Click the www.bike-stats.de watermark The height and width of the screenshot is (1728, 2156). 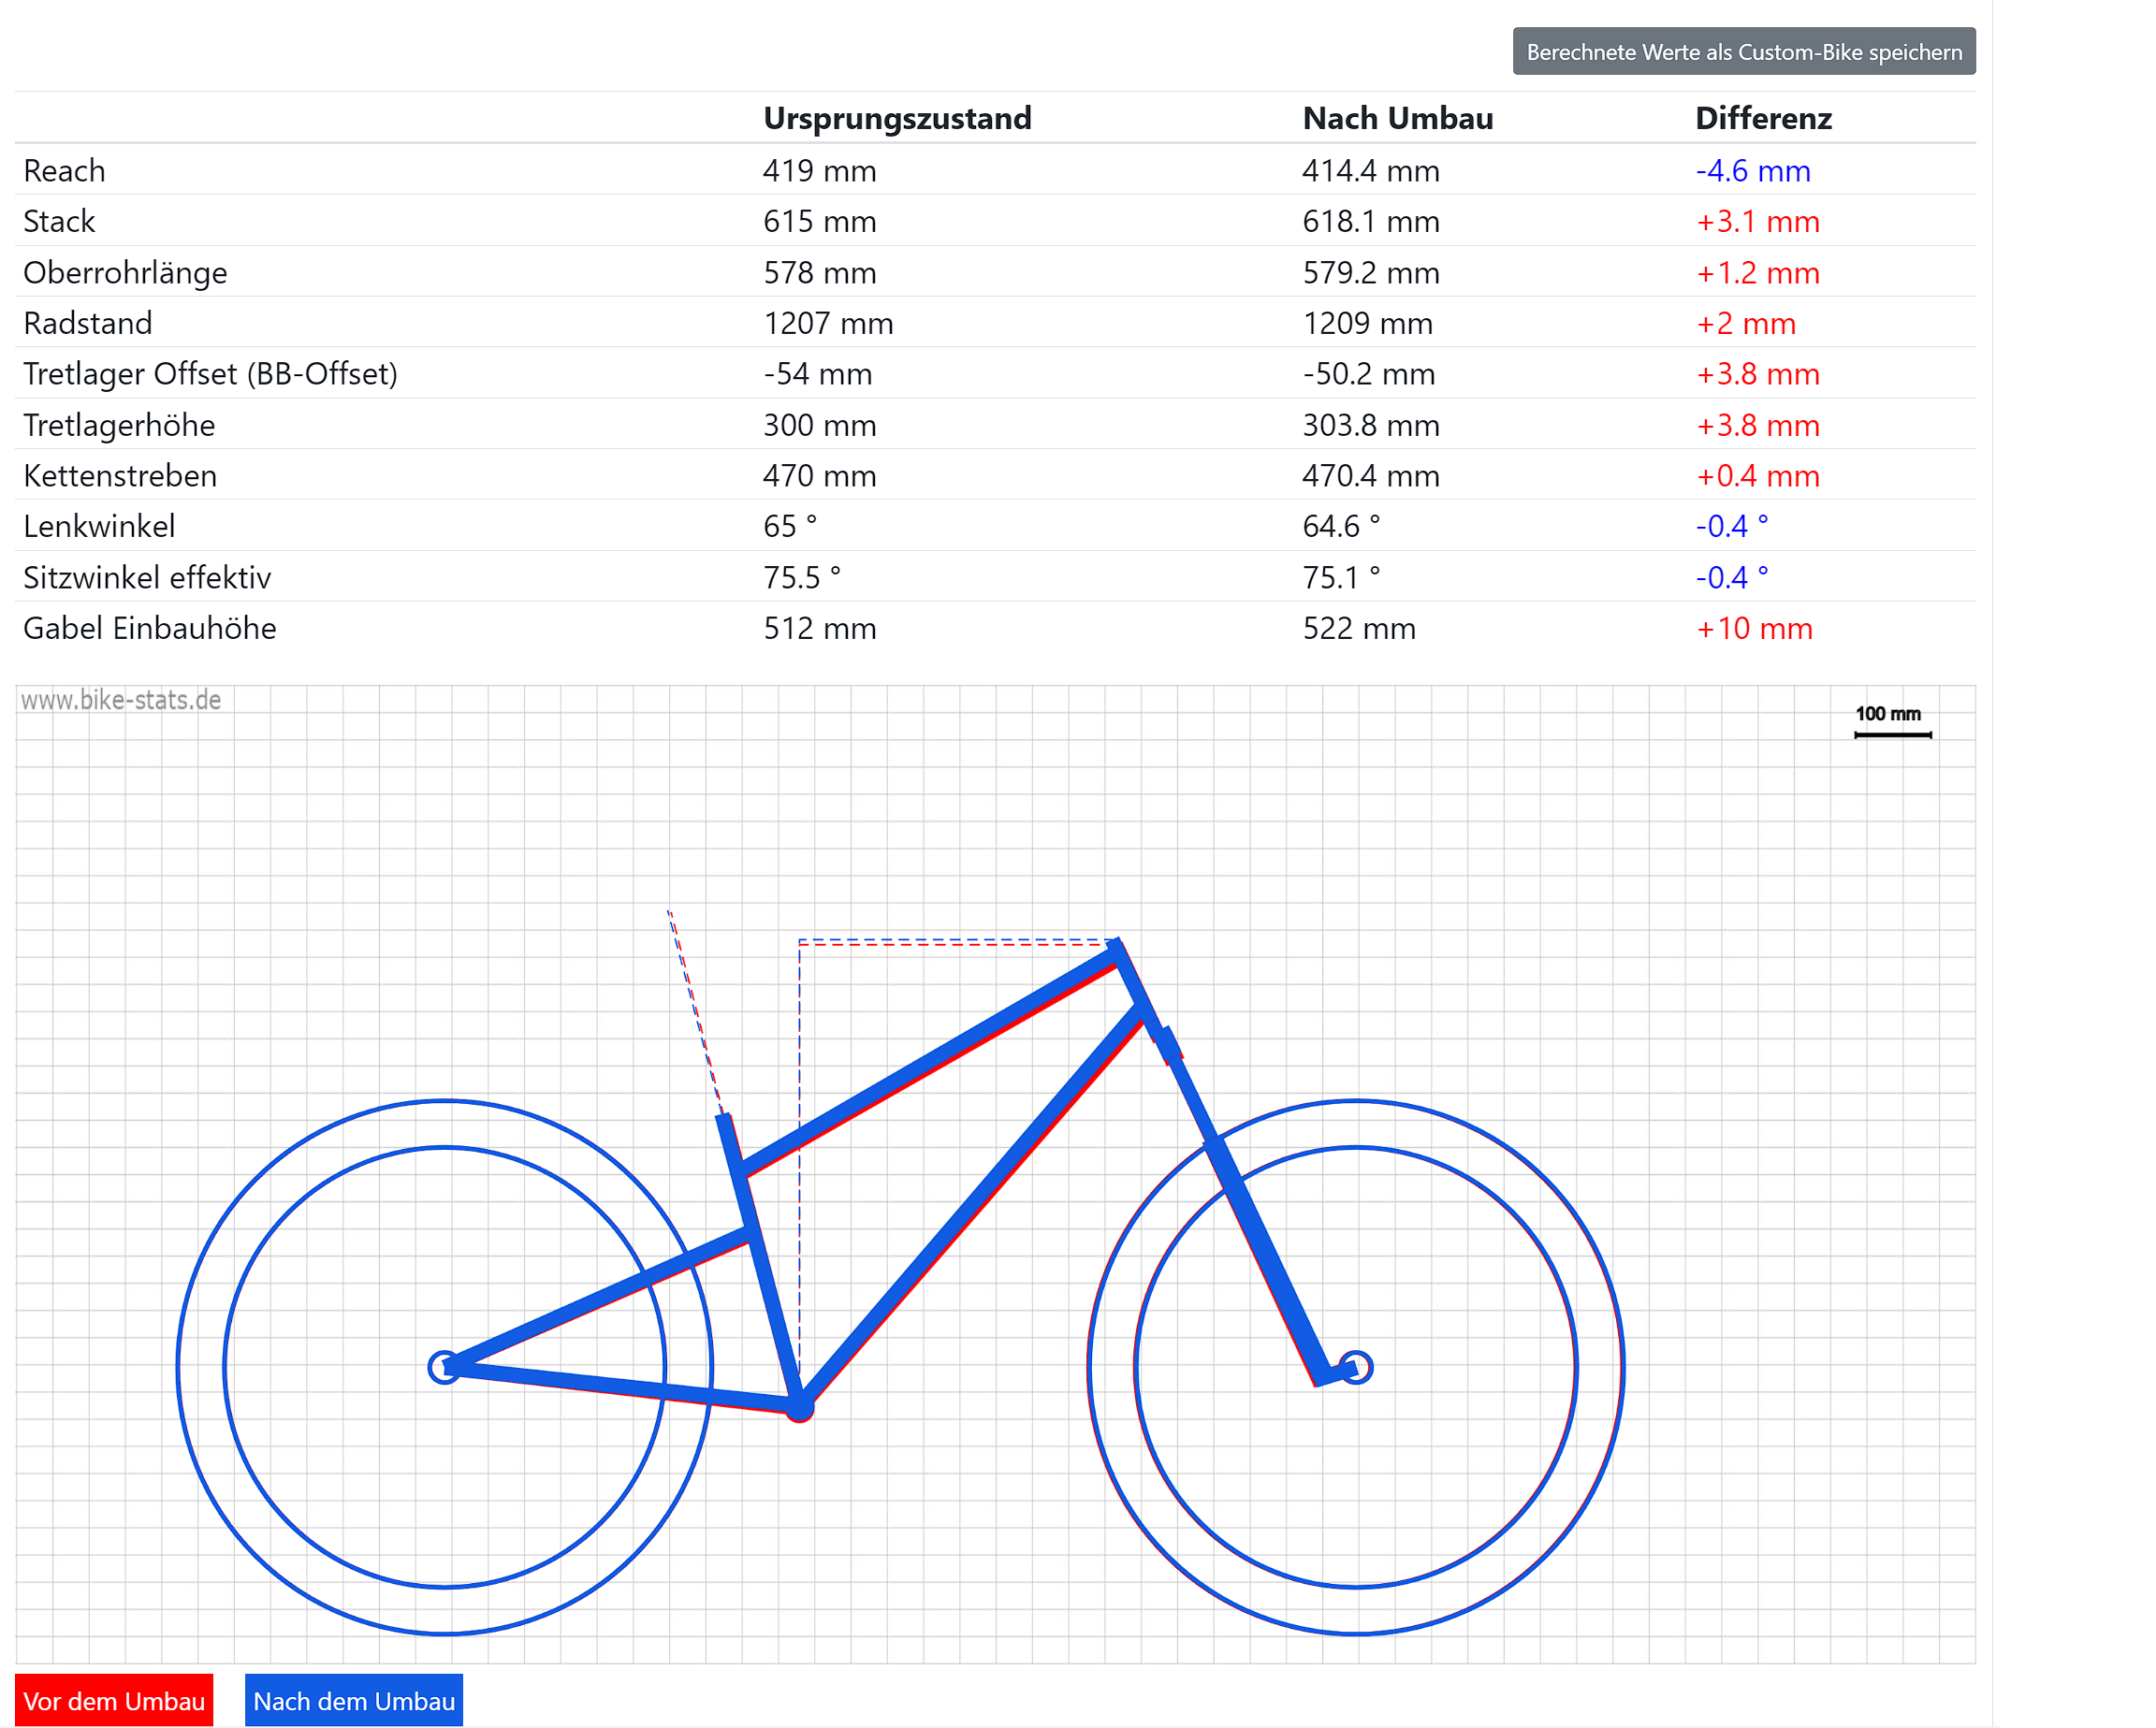pos(121,700)
